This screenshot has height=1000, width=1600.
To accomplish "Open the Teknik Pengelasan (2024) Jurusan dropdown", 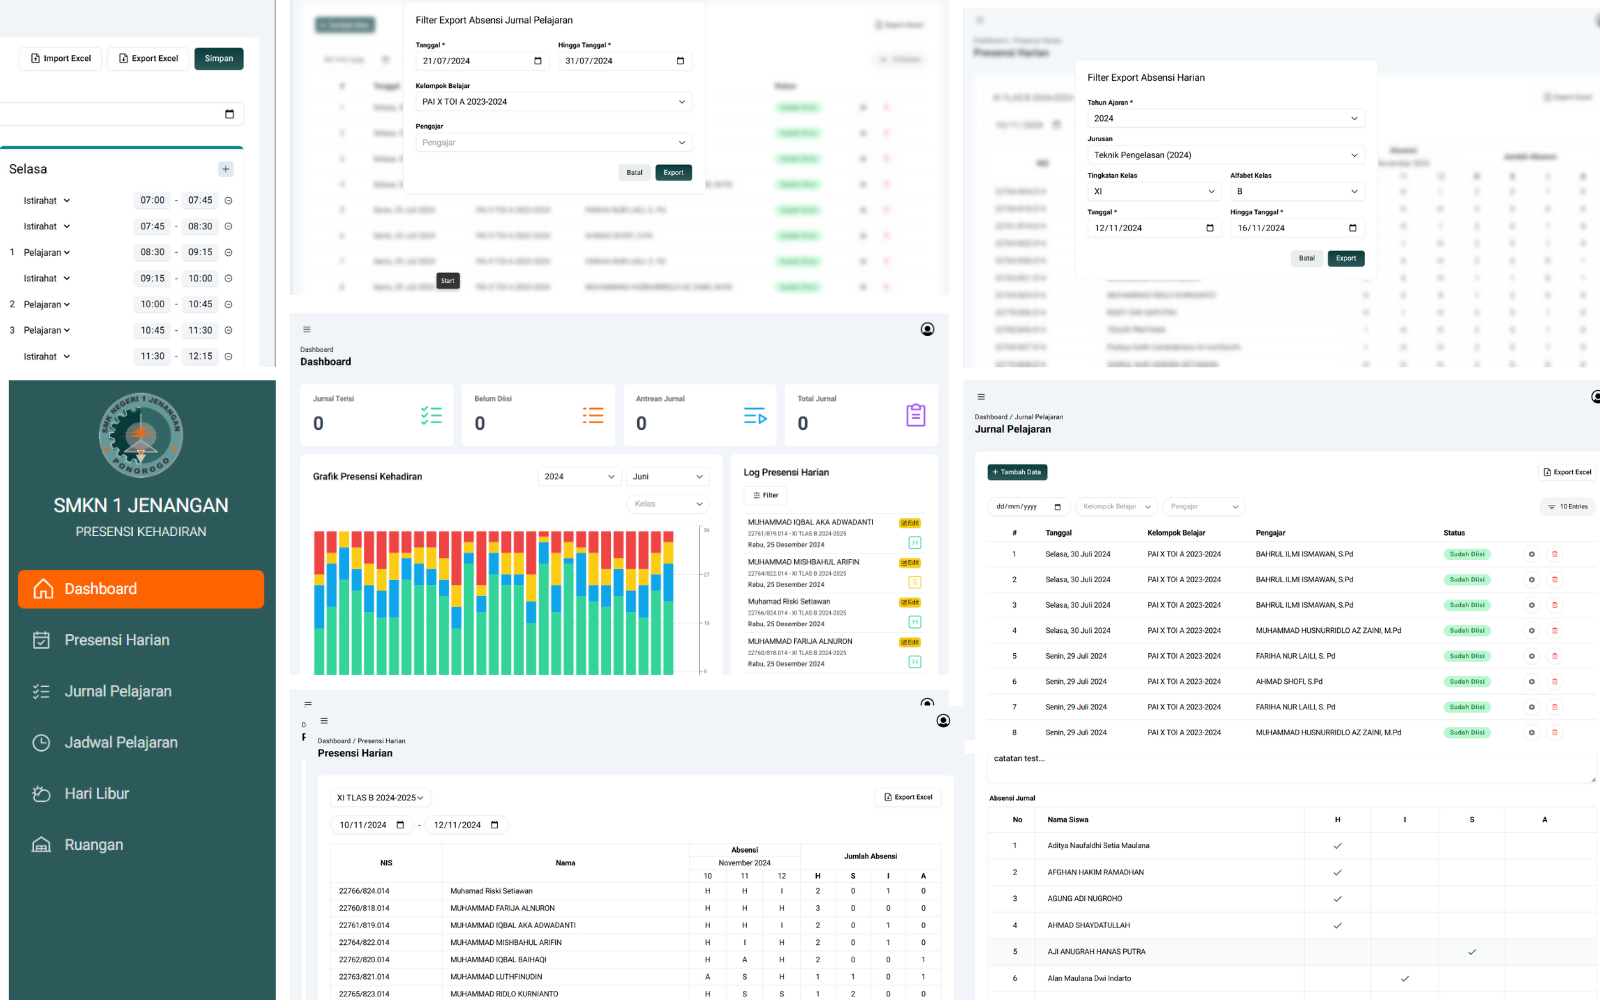I will 1225,155.
